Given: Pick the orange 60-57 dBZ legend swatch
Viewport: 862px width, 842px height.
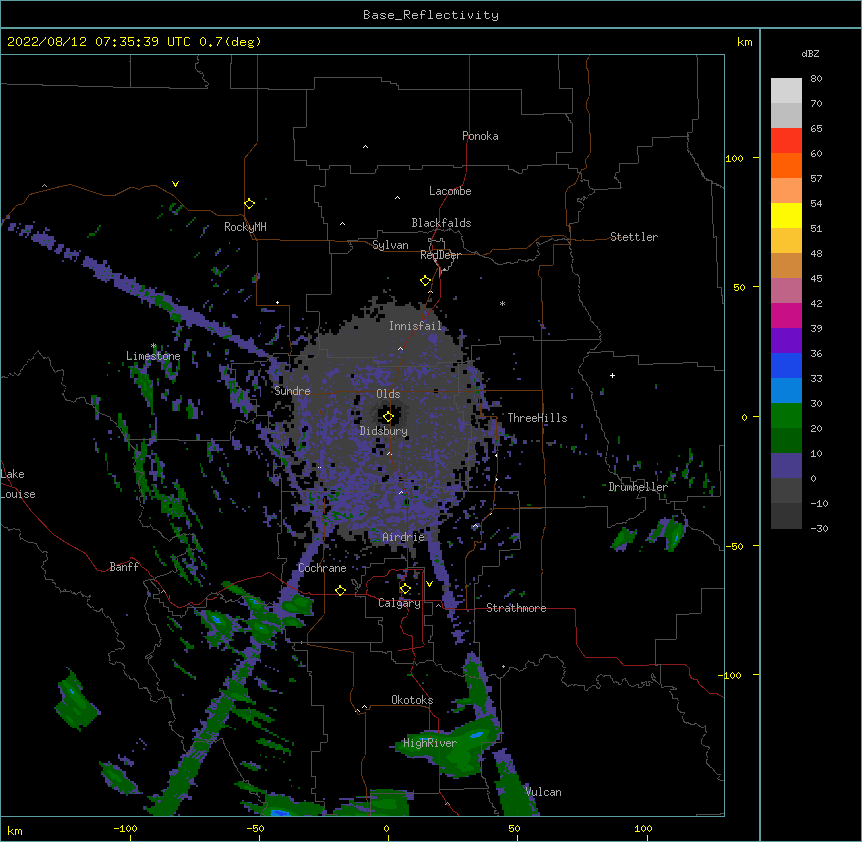Looking at the screenshot, I should pos(786,166).
